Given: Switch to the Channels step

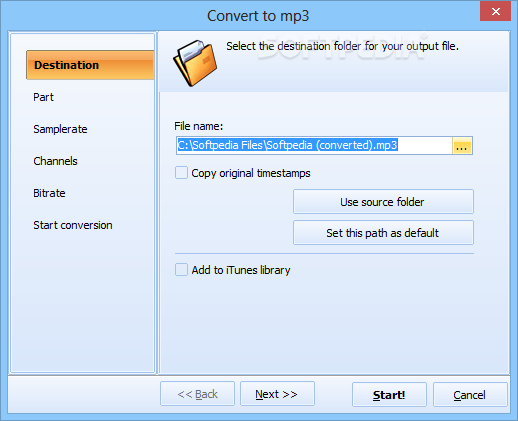Looking at the screenshot, I should click(55, 161).
